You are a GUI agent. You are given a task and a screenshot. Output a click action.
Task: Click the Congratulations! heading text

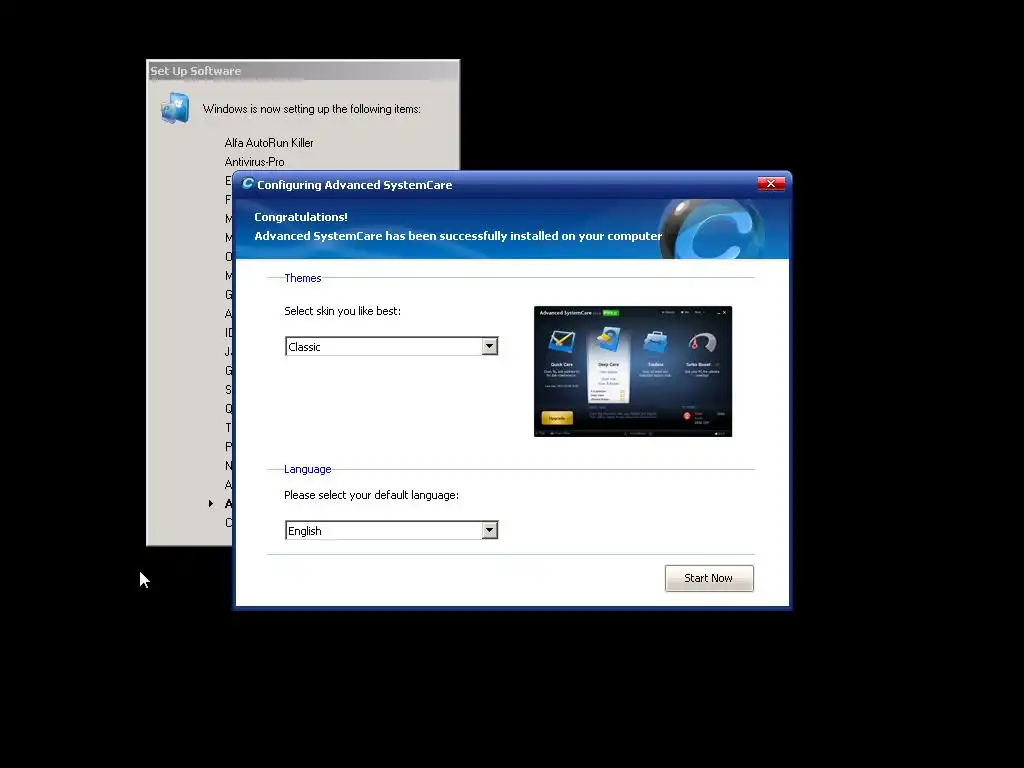pyautogui.click(x=300, y=217)
